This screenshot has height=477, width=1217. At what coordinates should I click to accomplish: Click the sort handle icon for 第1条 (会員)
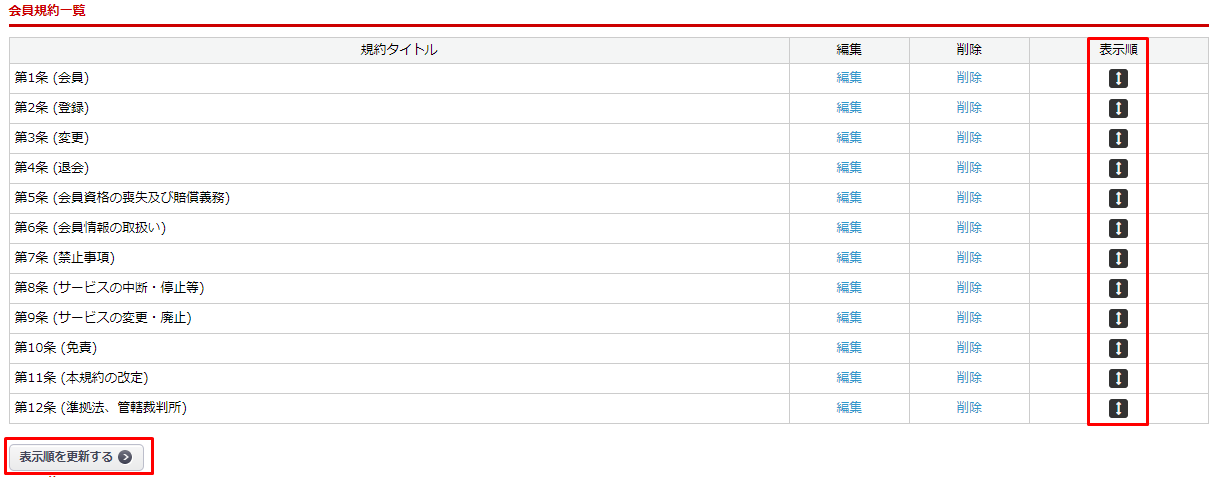tap(1118, 79)
